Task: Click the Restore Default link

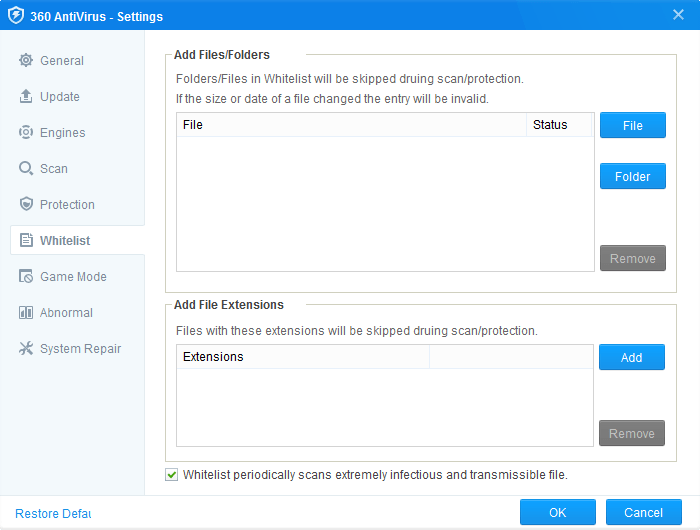Action: pyautogui.click(x=53, y=513)
